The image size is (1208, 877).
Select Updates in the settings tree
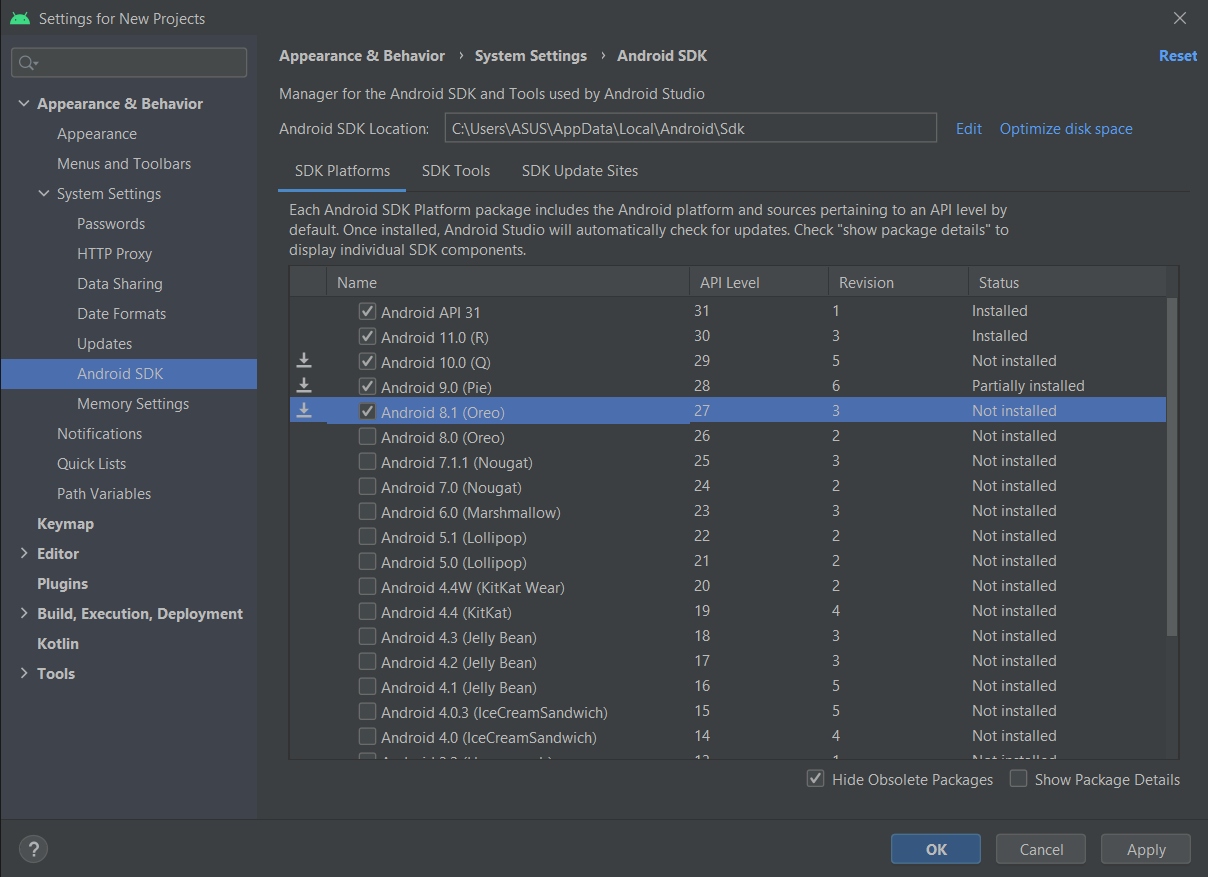[x=105, y=344]
